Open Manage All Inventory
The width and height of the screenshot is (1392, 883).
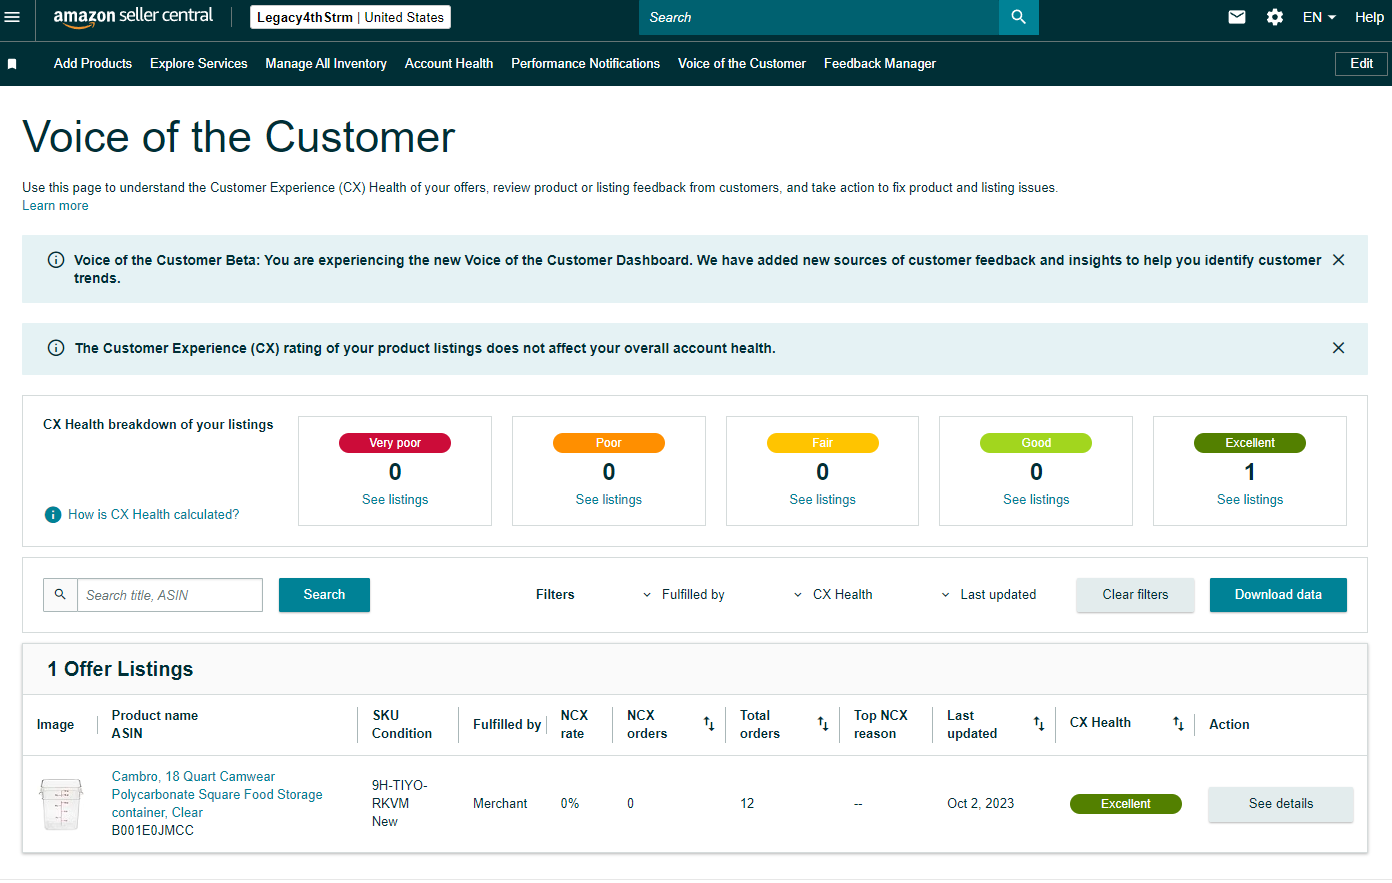[x=326, y=64]
